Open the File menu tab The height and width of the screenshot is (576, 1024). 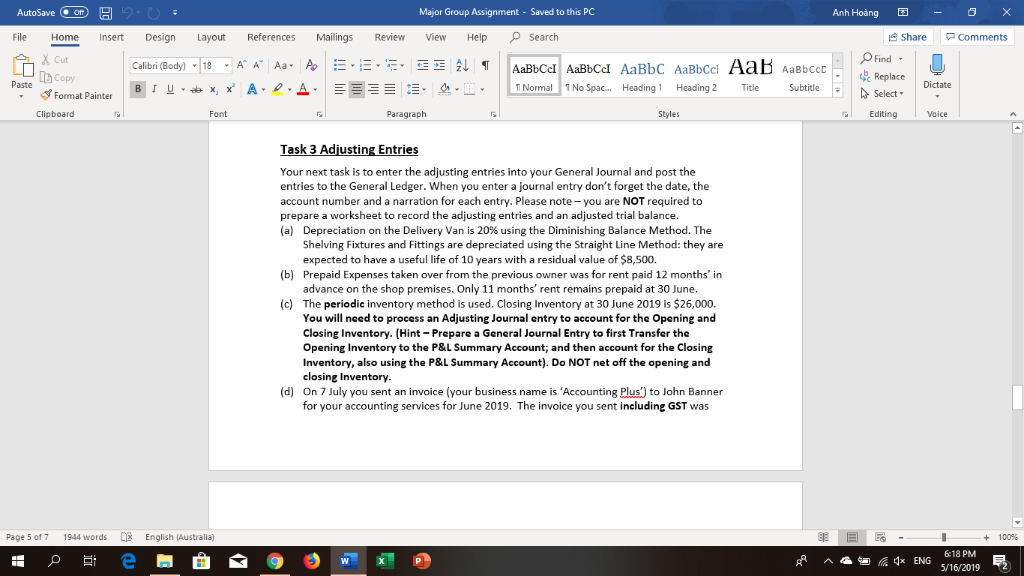pyautogui.click(x=20, y=37)
